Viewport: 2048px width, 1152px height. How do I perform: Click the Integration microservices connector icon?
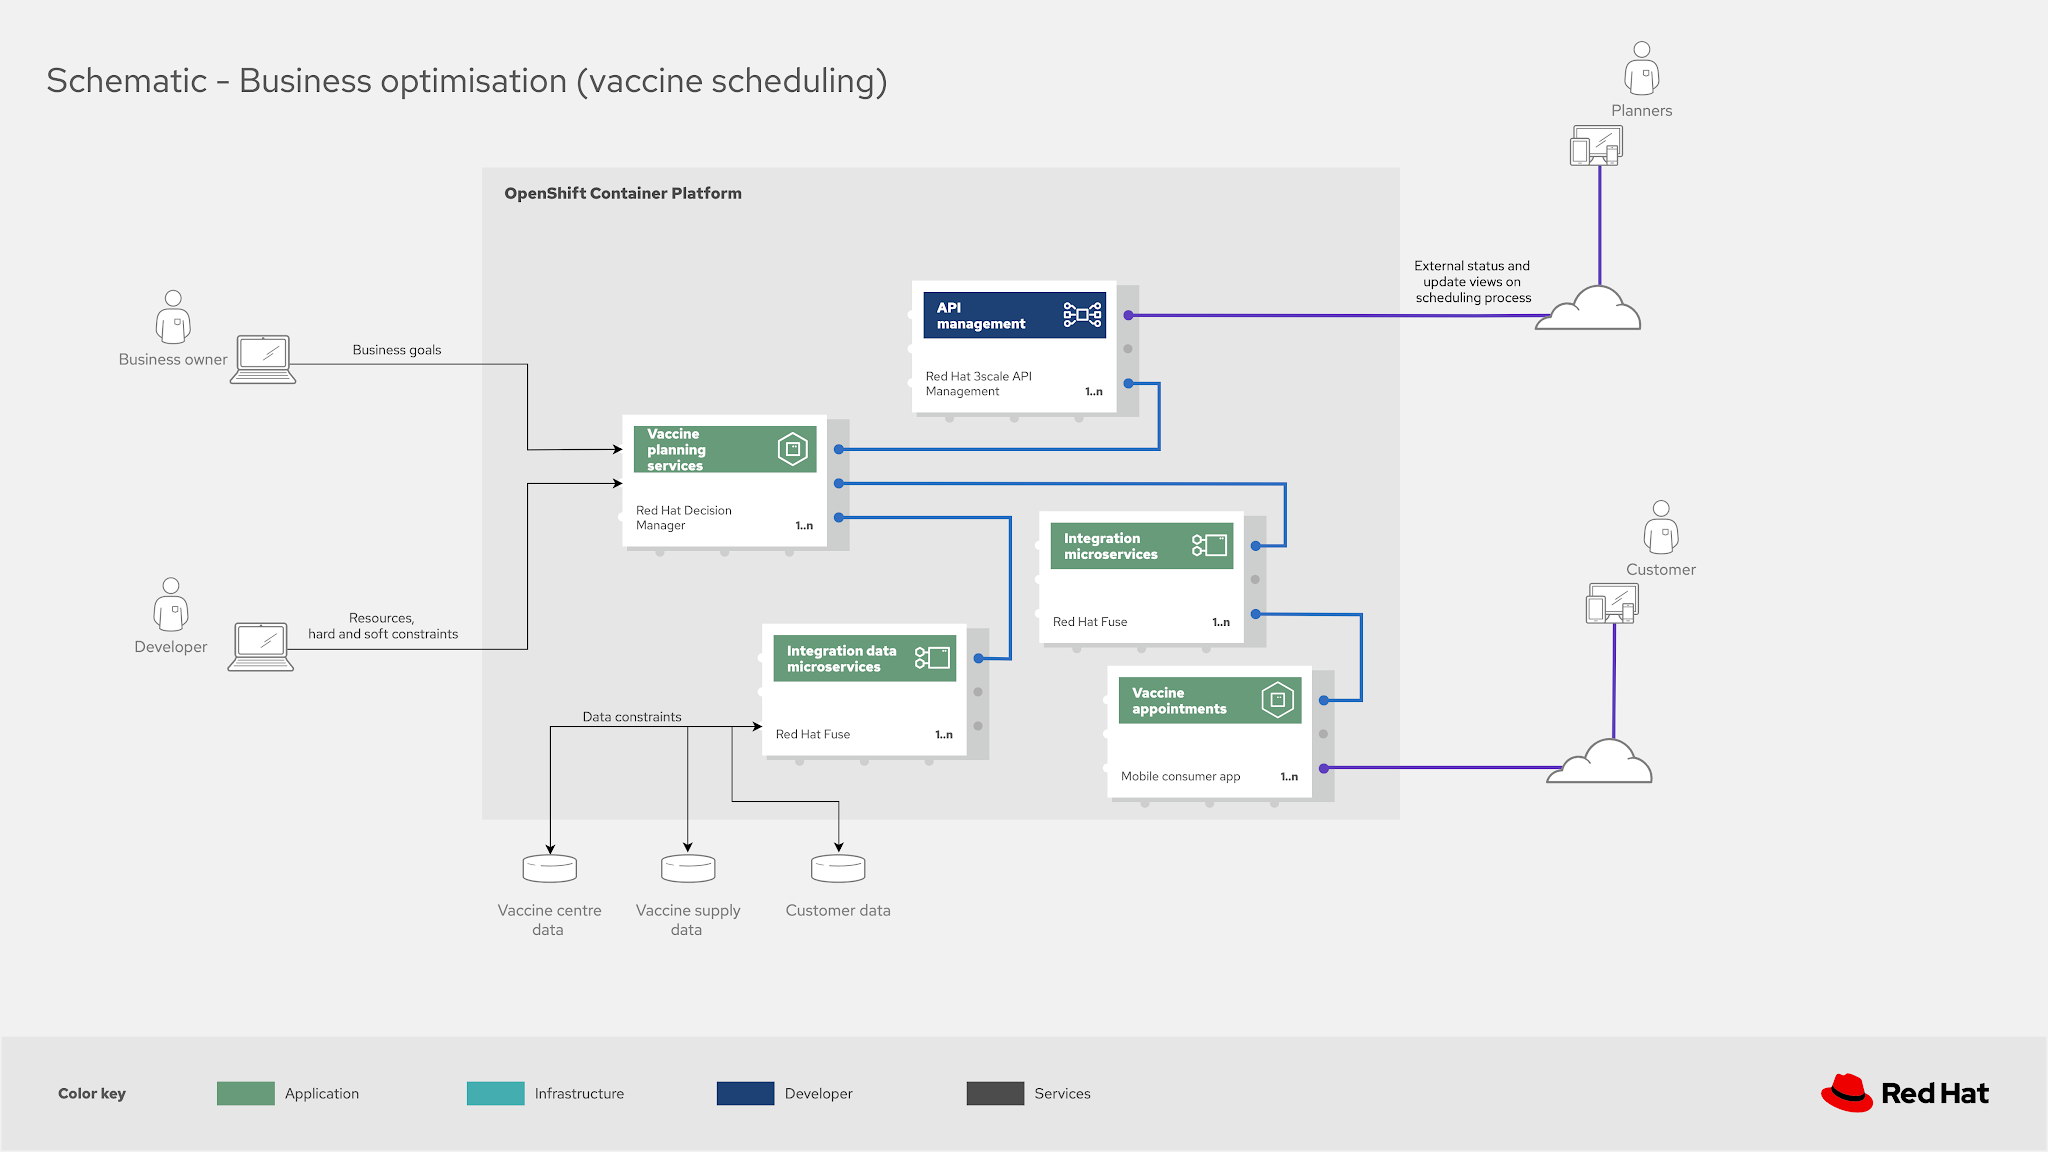pos(1209,545)
